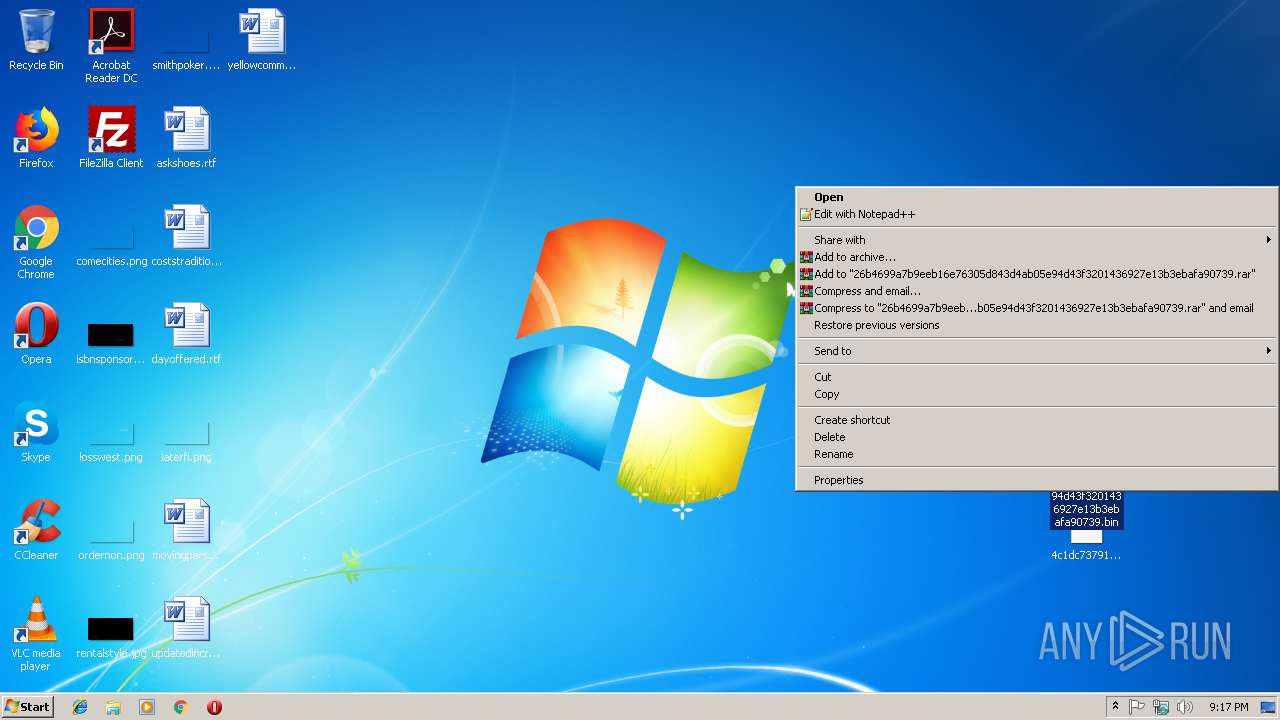The width and height of the screenshot is (1280, 720).
Task: Launch Google Chrome from desktop
Action: click(36, 242)
